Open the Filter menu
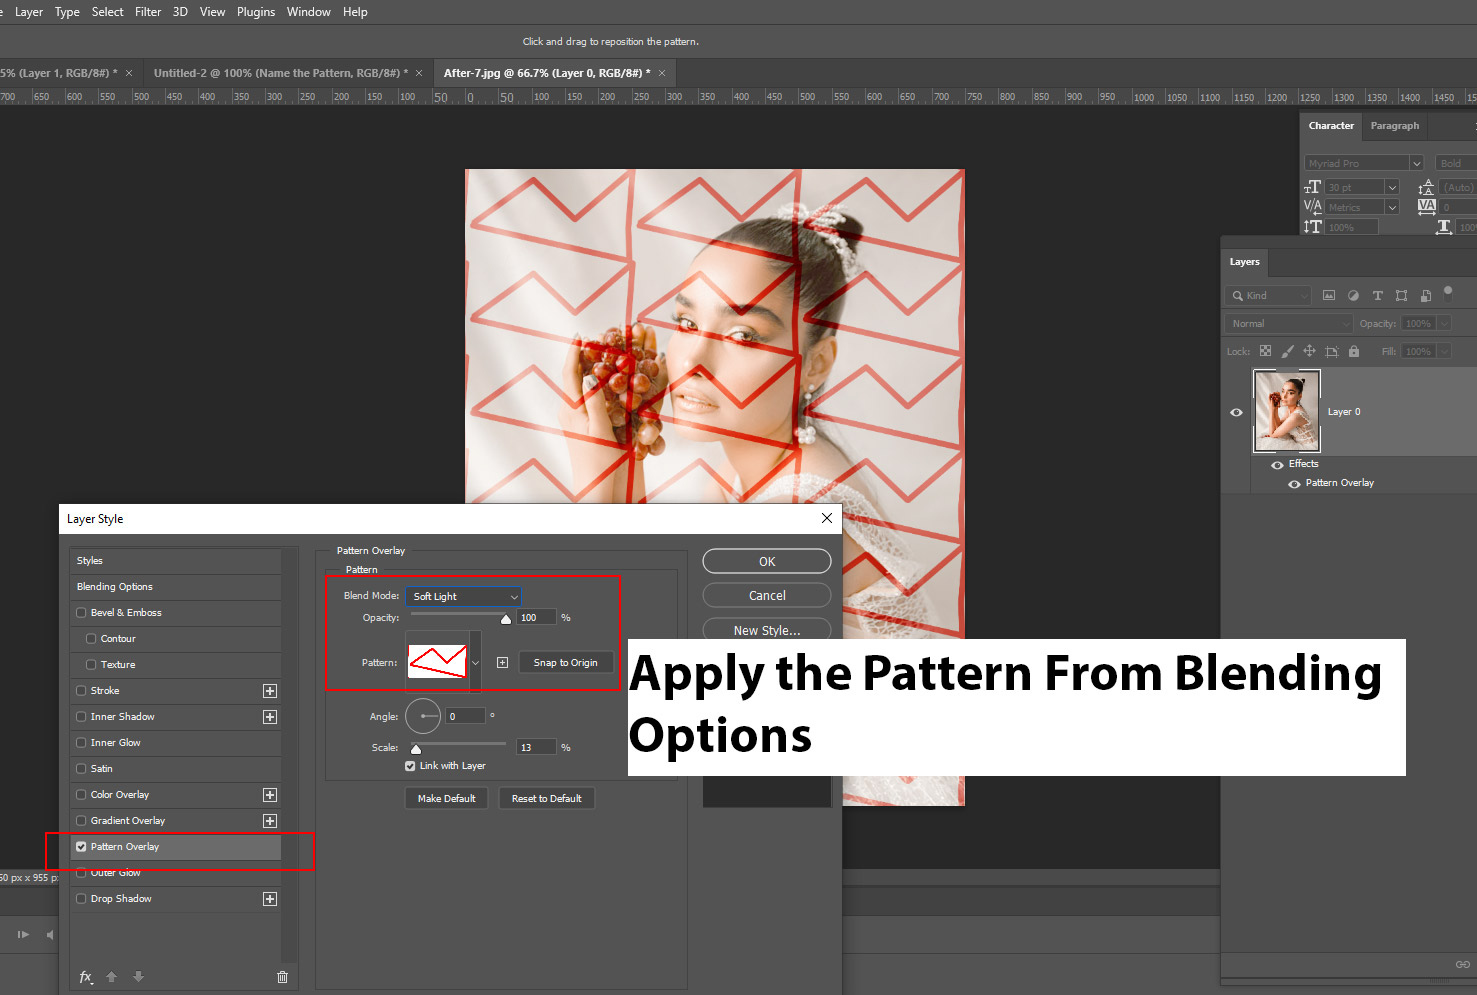This screenshot has height=995, width=1477. [x=148, y=12]
